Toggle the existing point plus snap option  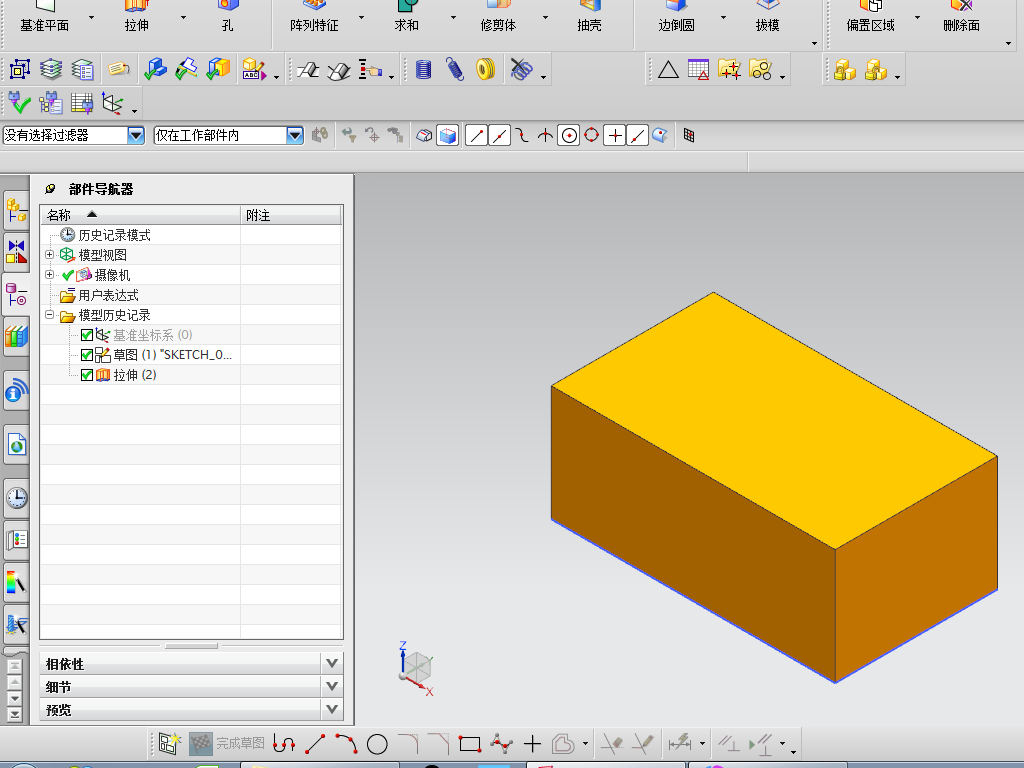(615, 136)
